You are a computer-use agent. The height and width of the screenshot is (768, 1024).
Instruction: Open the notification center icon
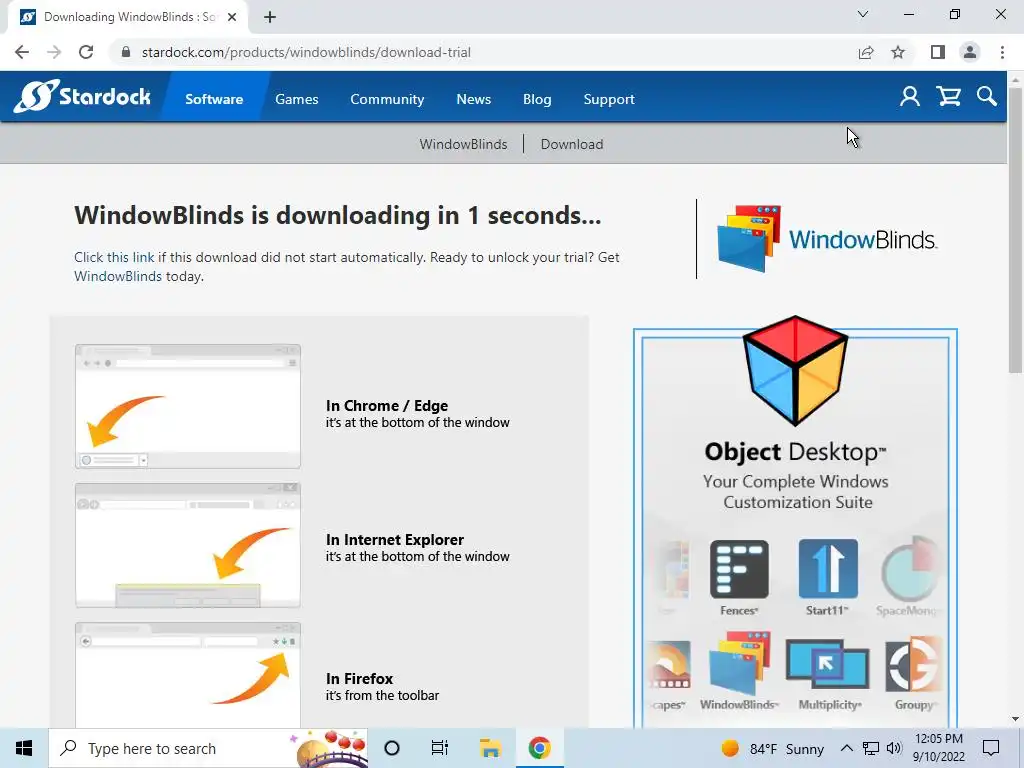coord(991,748)
